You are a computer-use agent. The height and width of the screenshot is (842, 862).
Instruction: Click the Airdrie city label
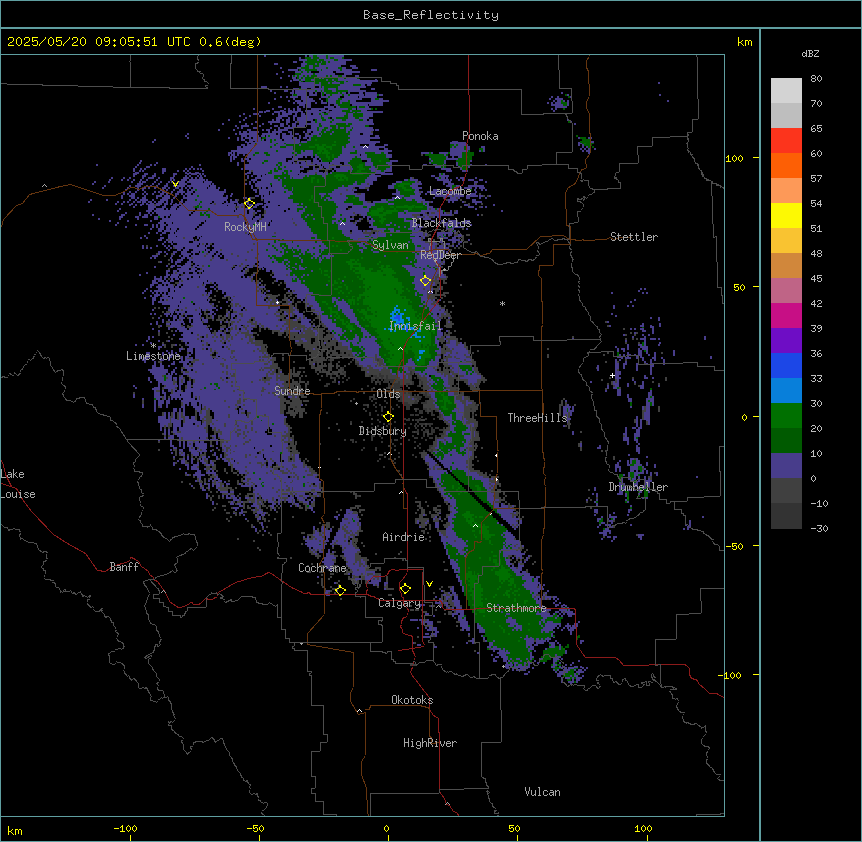403,537
